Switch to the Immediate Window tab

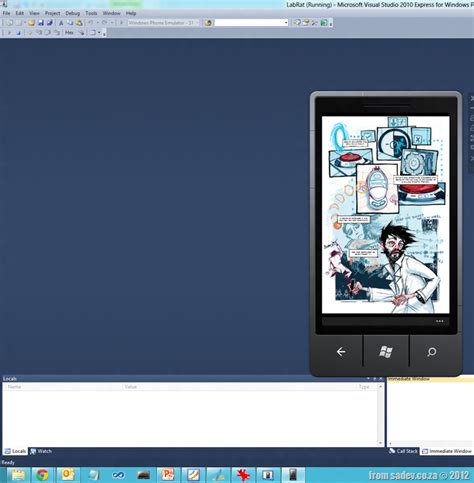point(447,451)
